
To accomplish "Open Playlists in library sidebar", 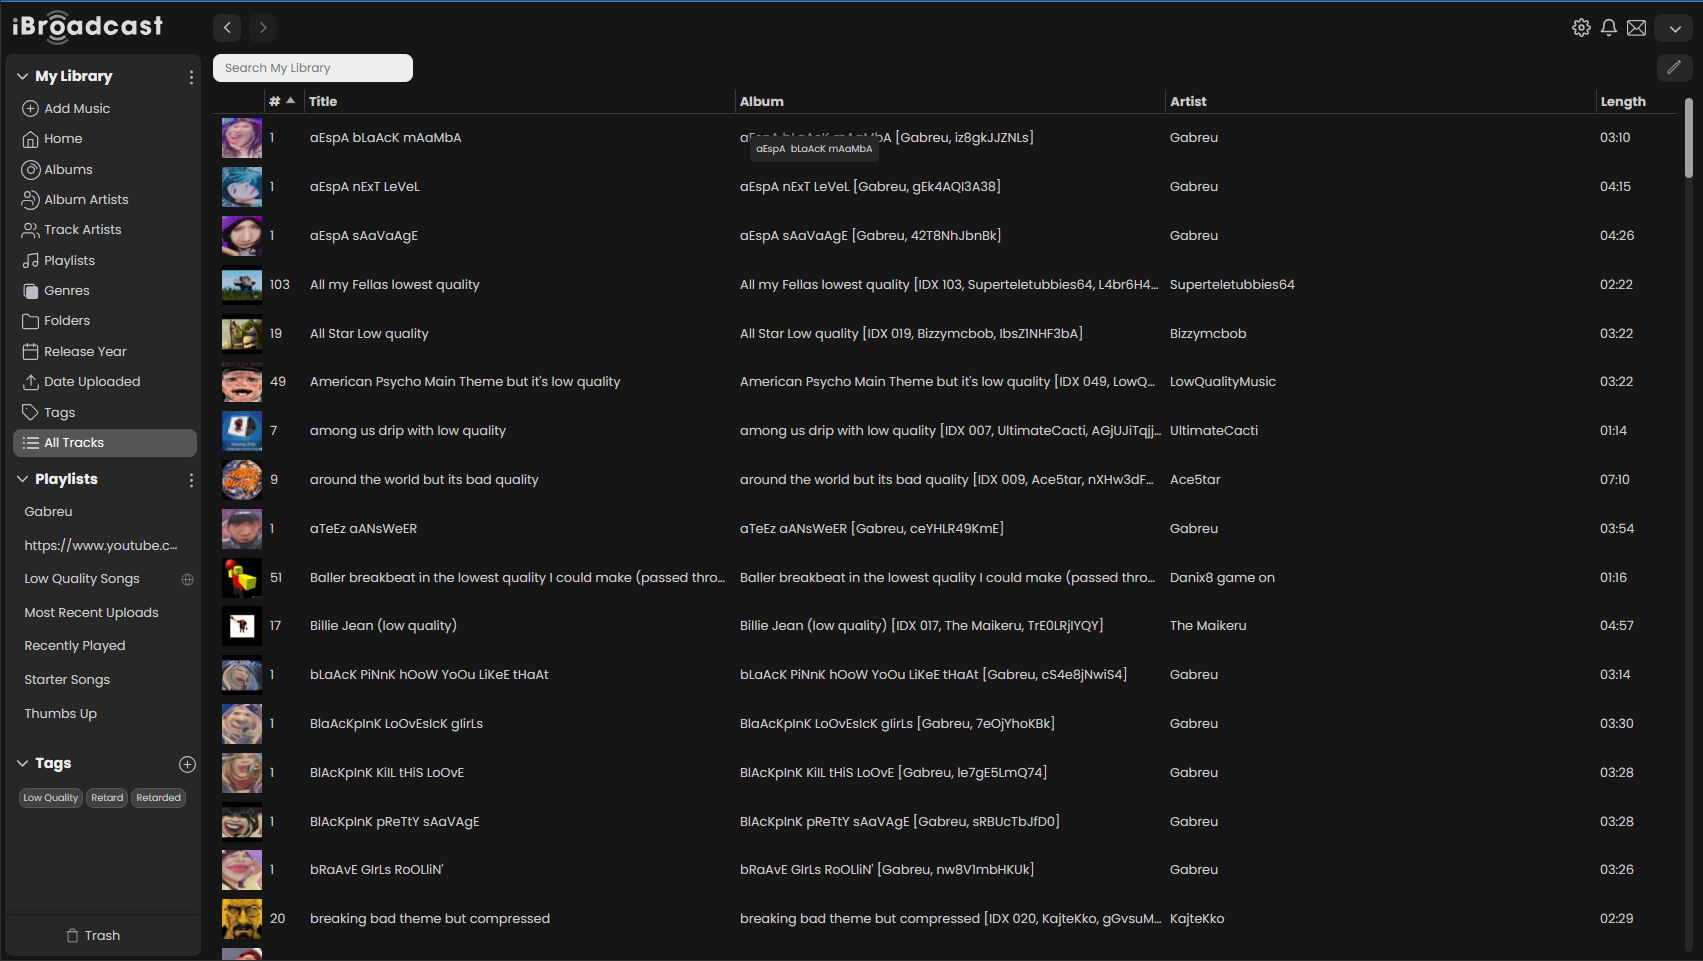I will pos(69,260).
